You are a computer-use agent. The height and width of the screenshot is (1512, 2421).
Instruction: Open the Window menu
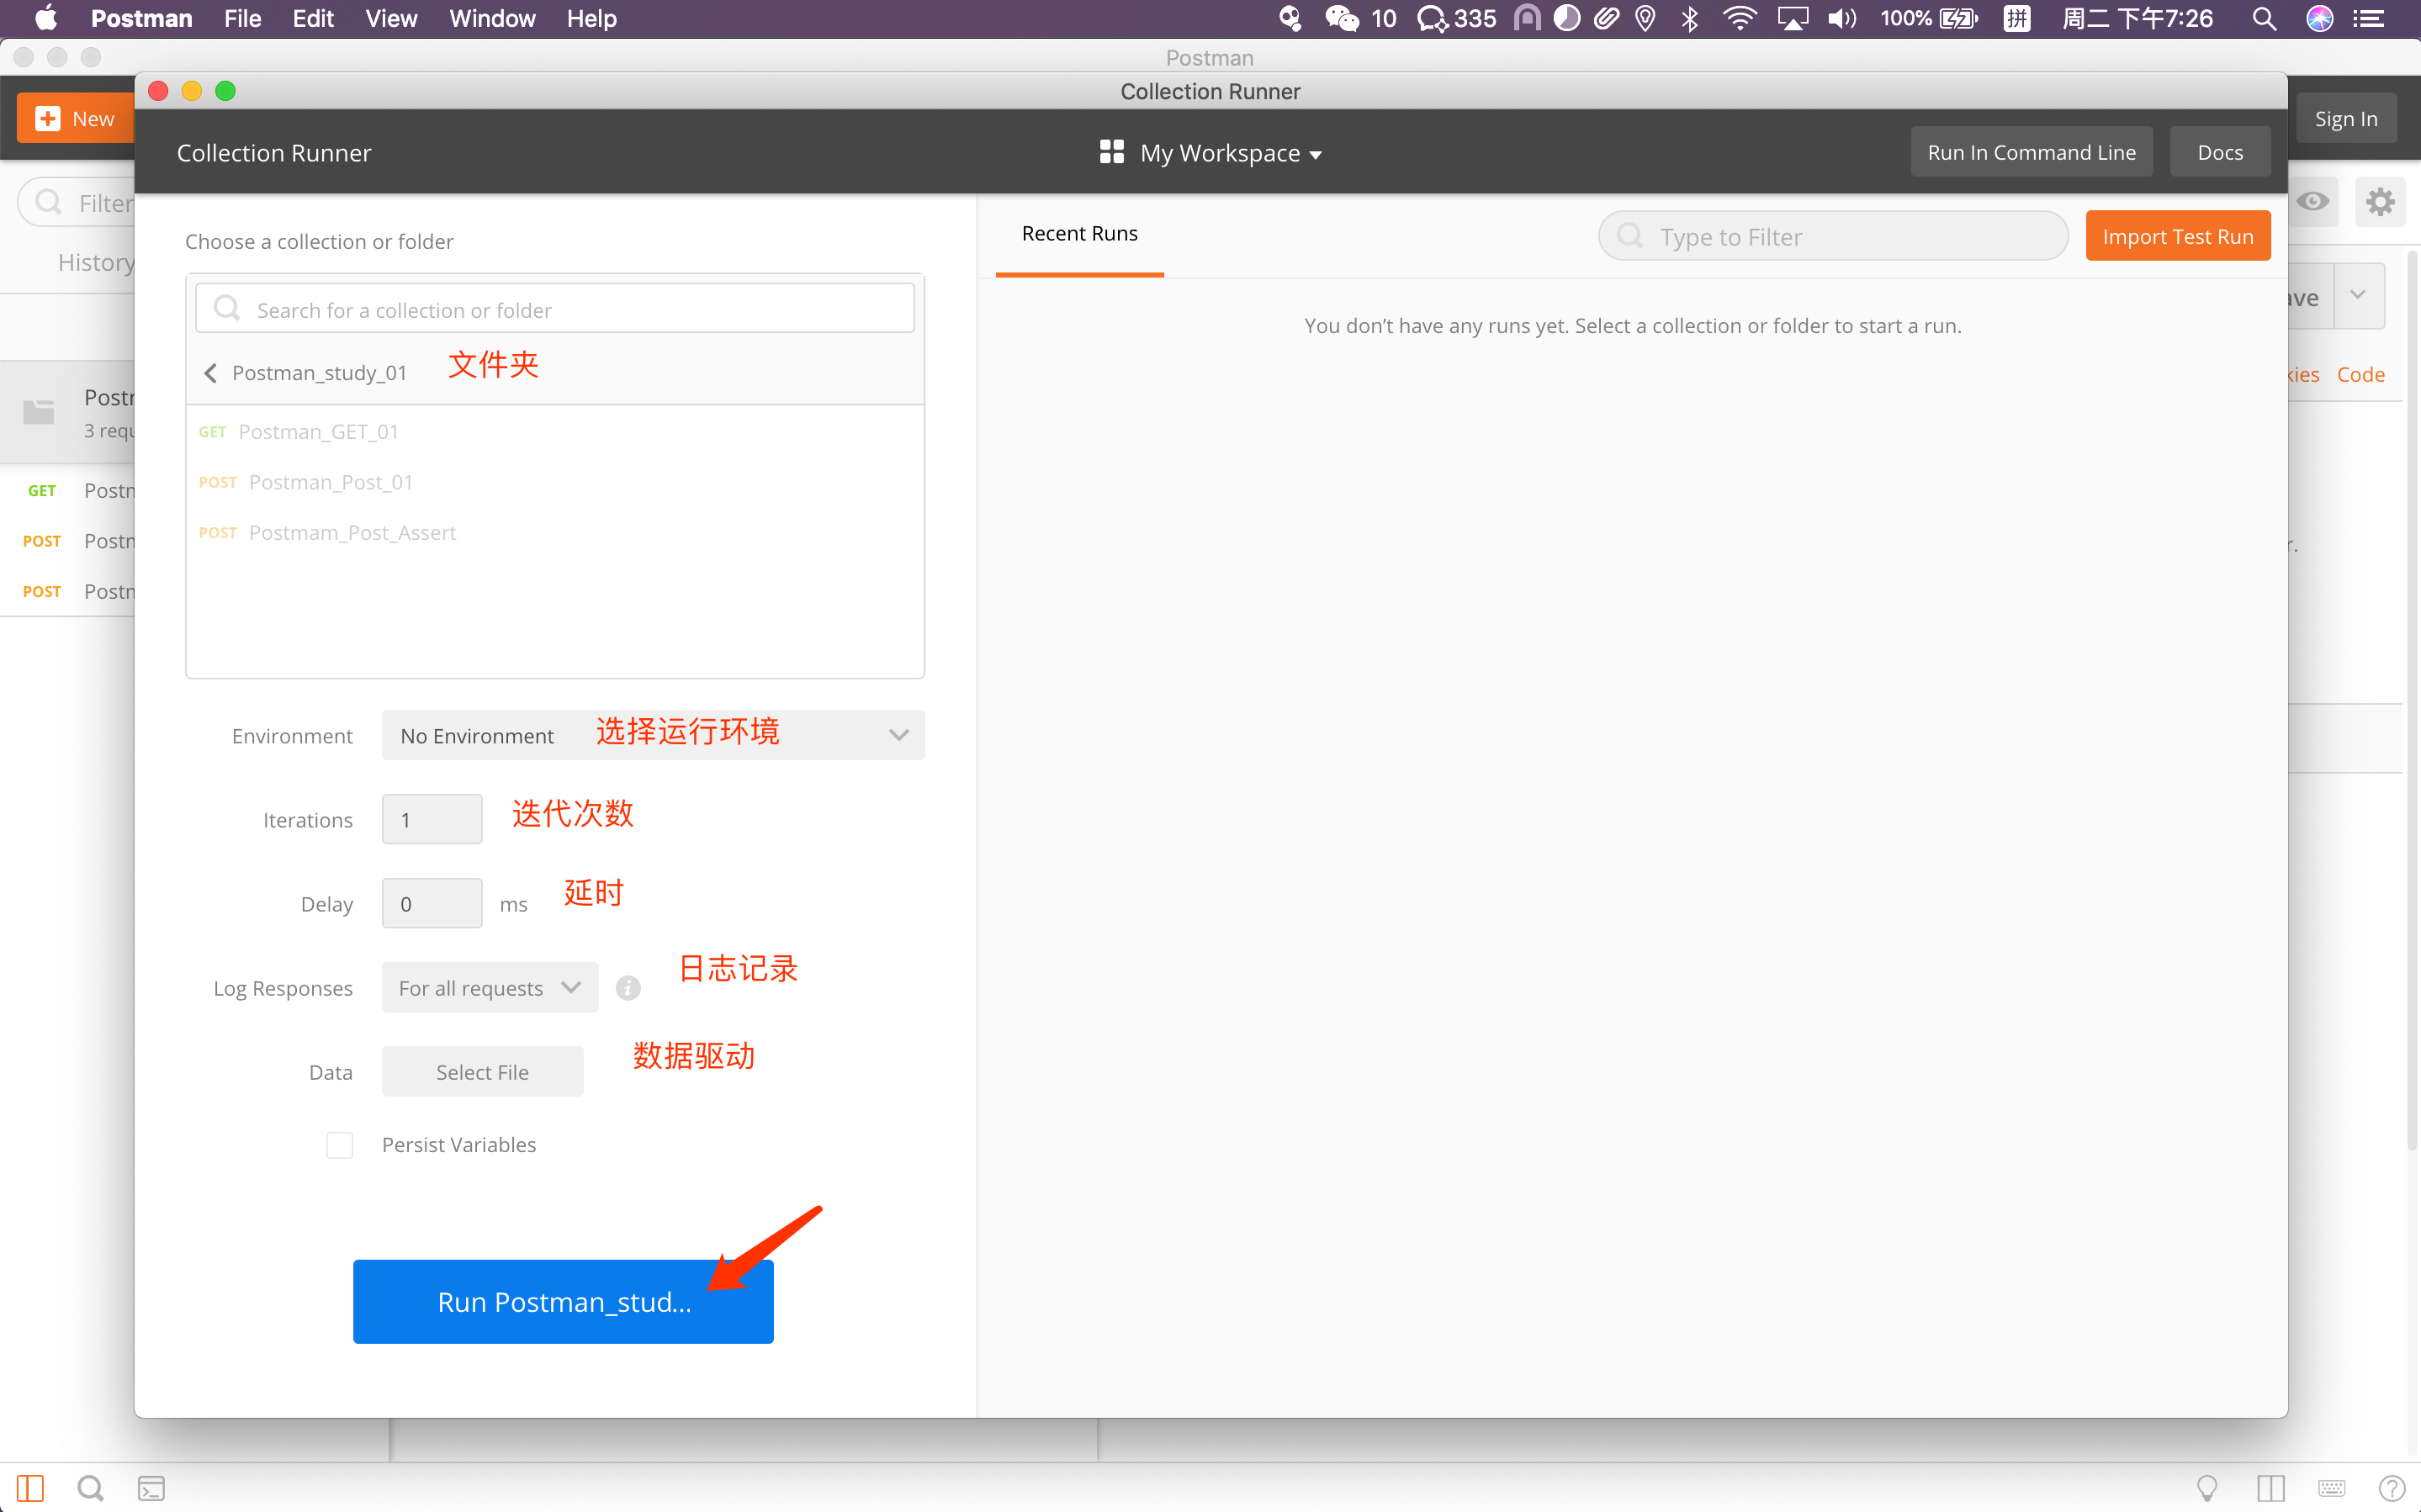492,18
